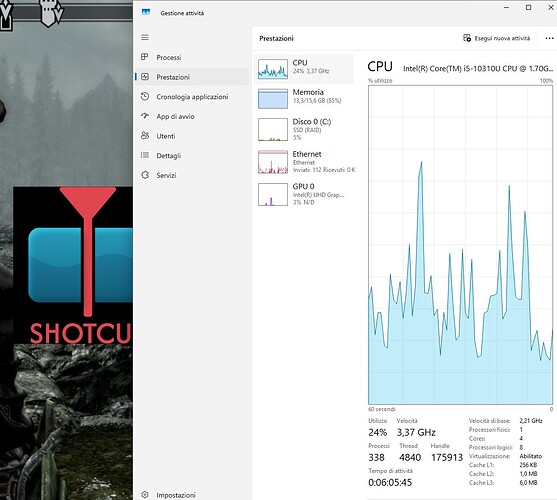557x500 pixels.
Task: Open the three-dot more options menu
Action: tap(549, 38)
